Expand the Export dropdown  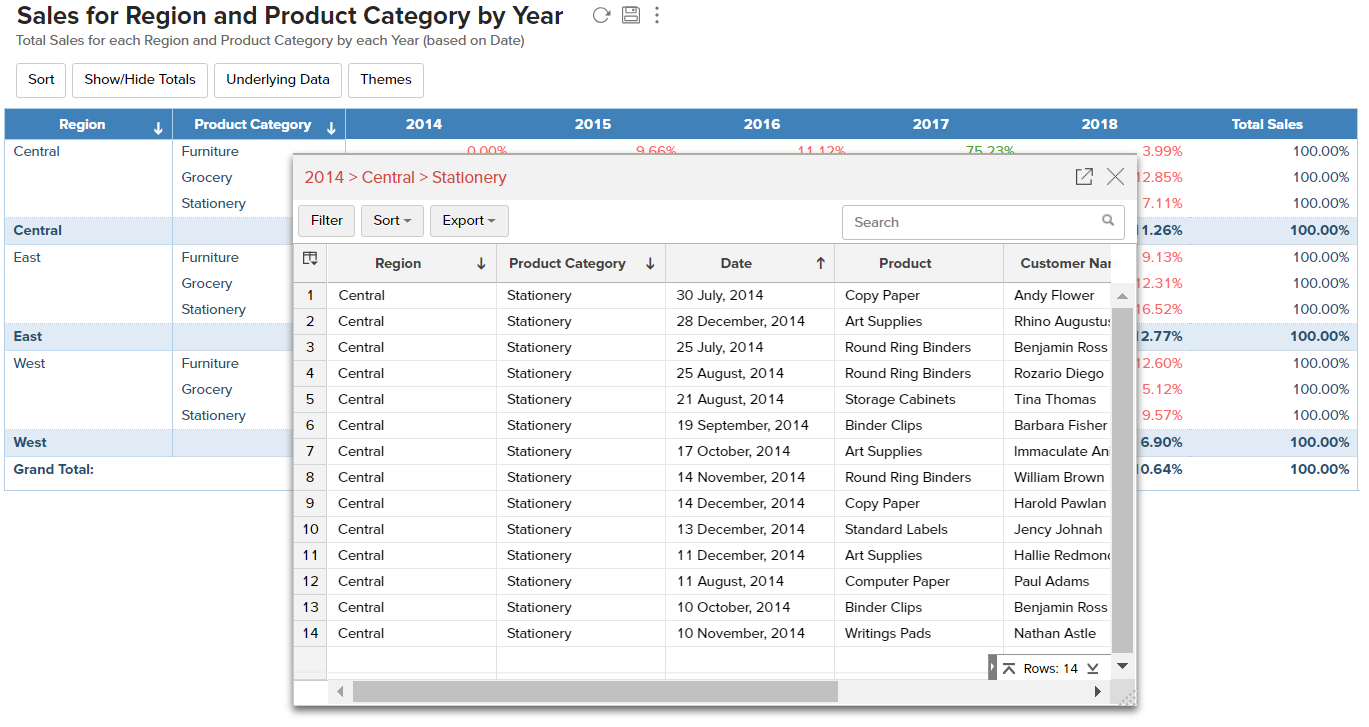click(469, 220)
